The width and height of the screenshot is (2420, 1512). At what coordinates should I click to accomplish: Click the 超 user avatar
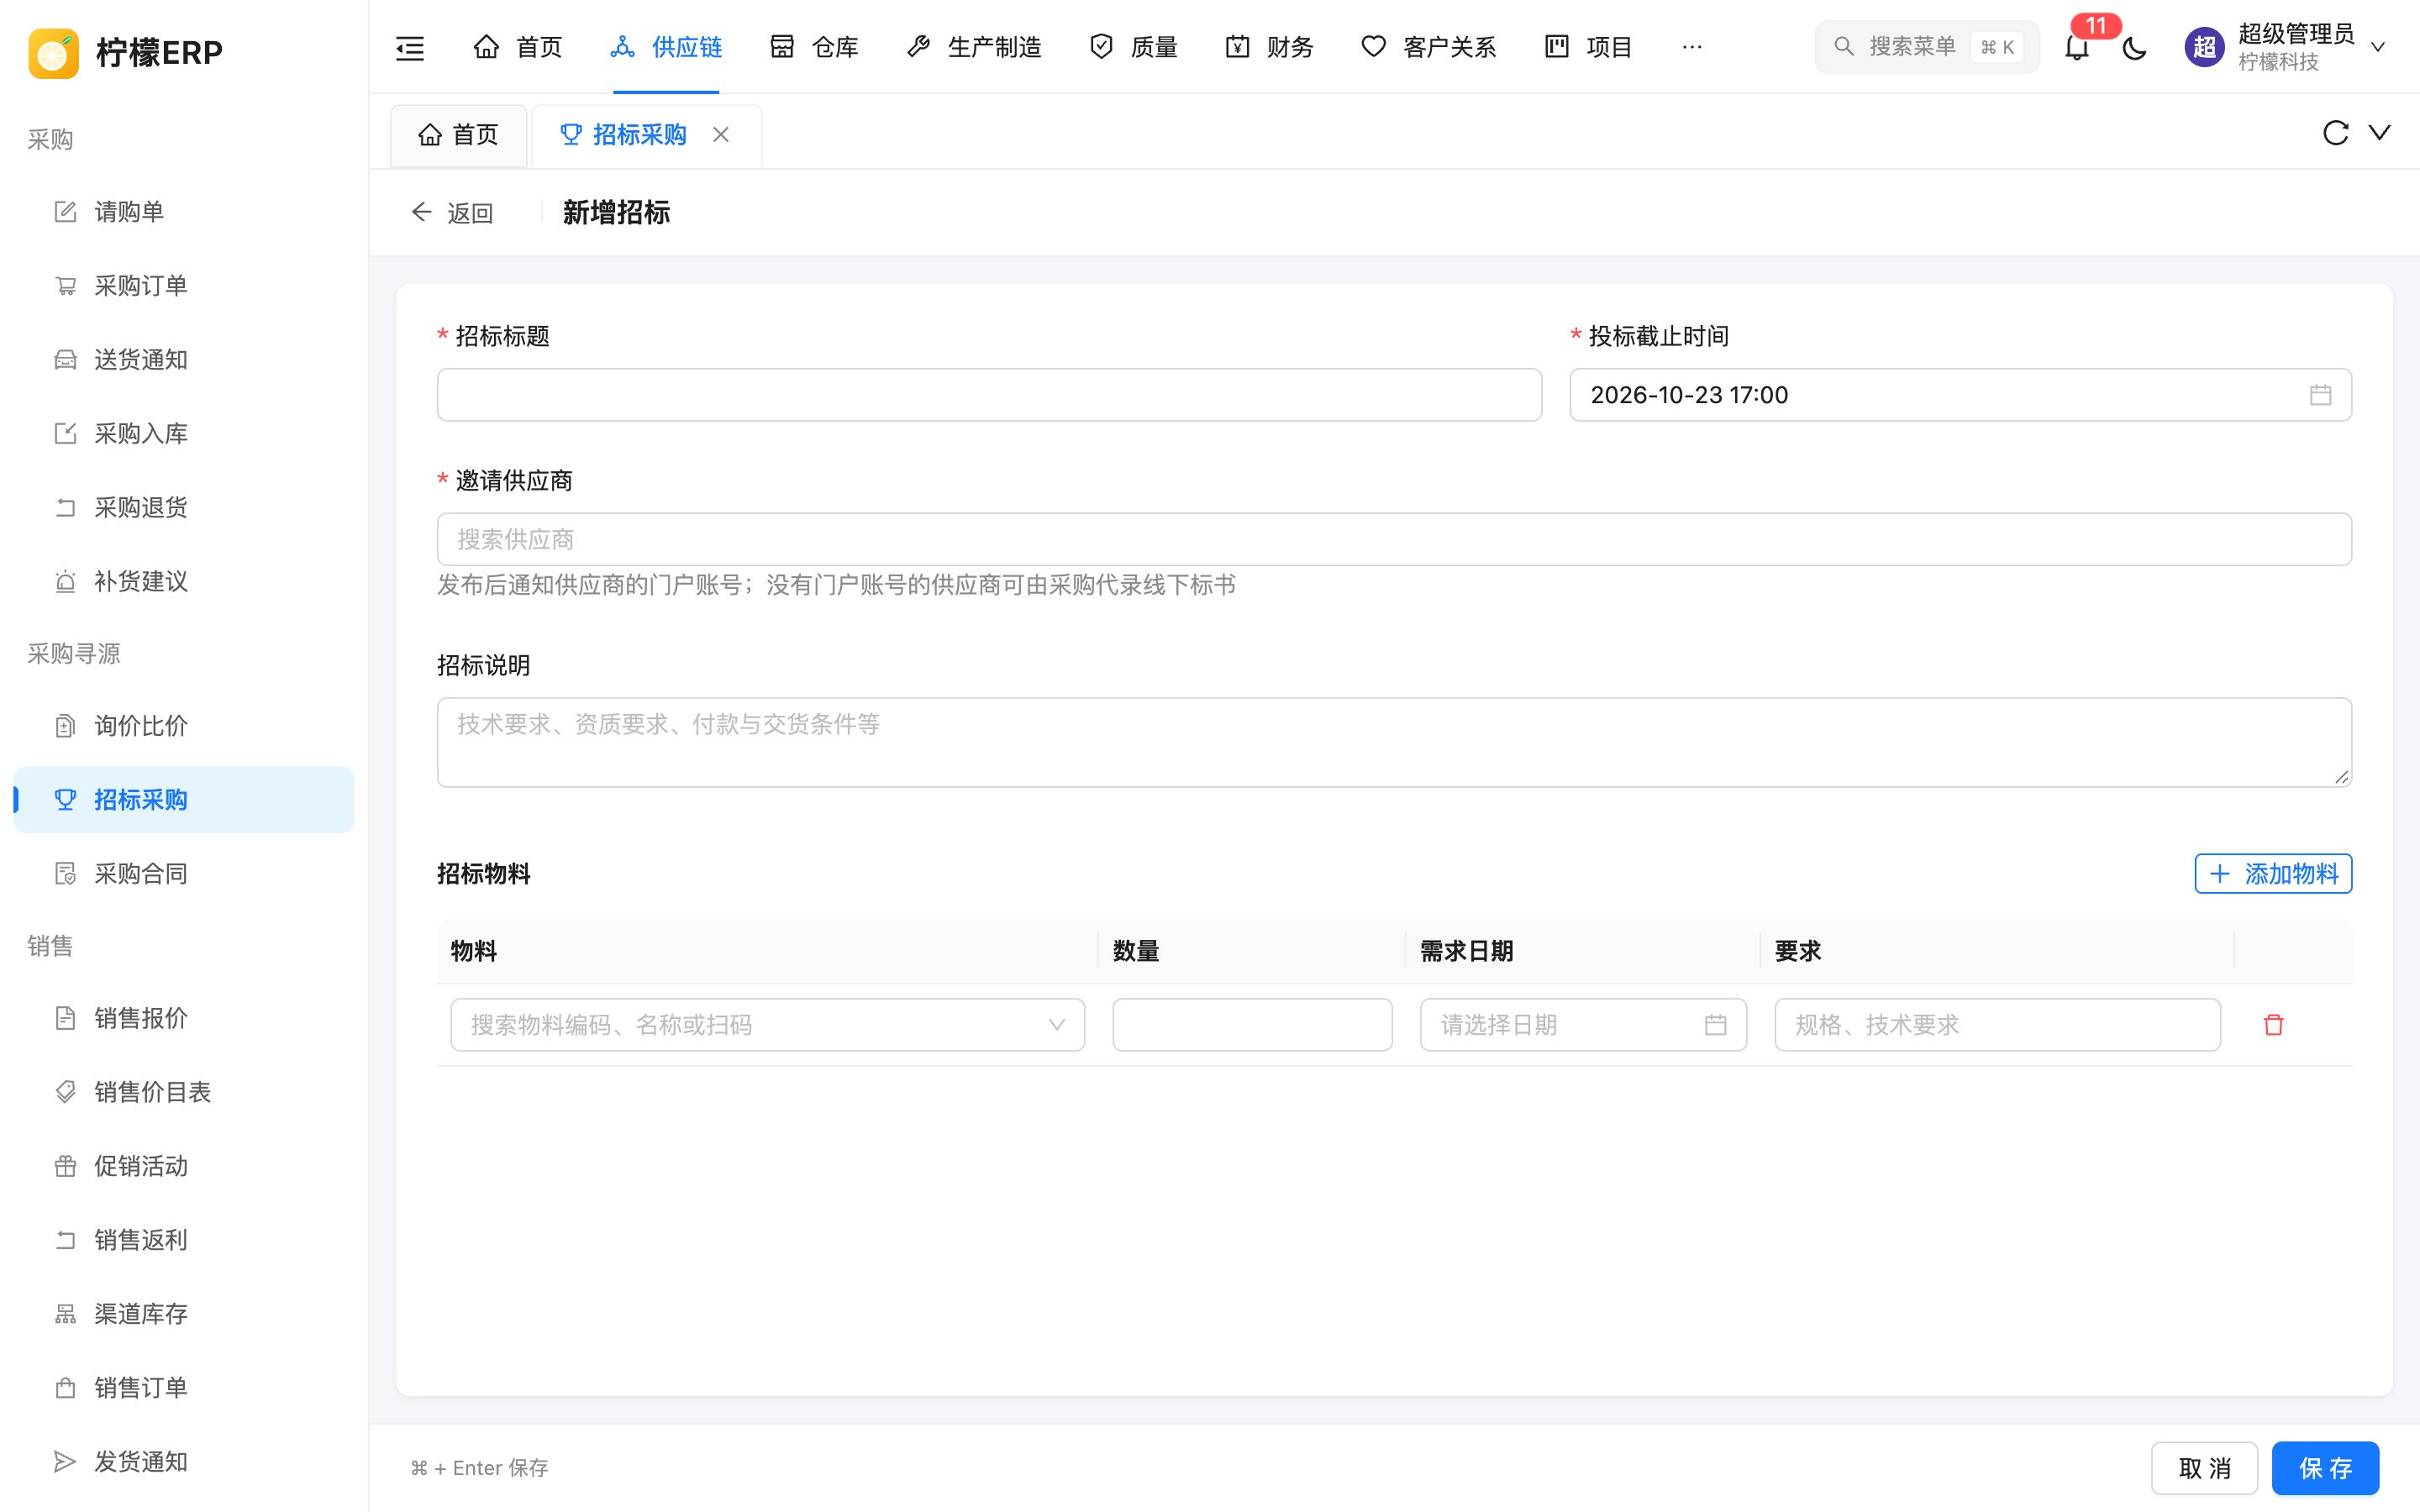tap(2204, 47)
